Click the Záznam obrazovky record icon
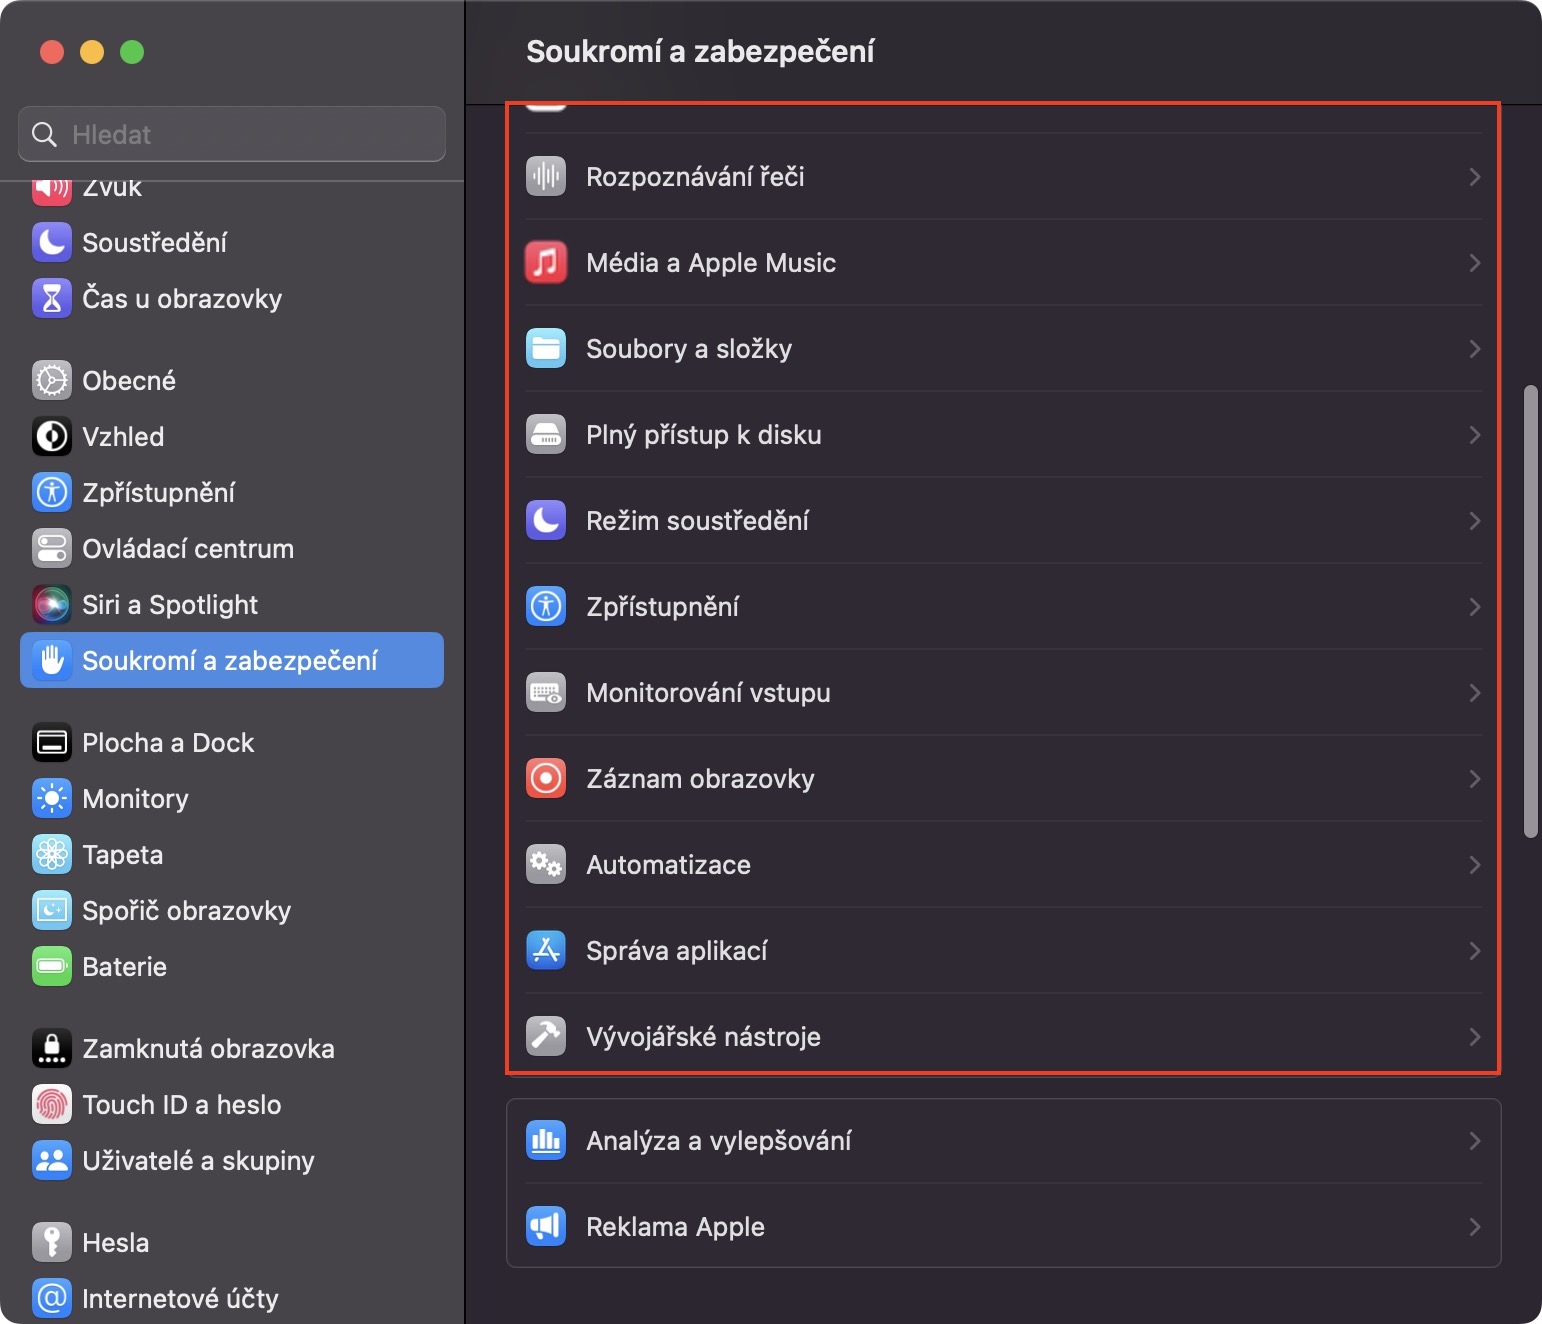1542x1324 pixels. pos(546,779)
